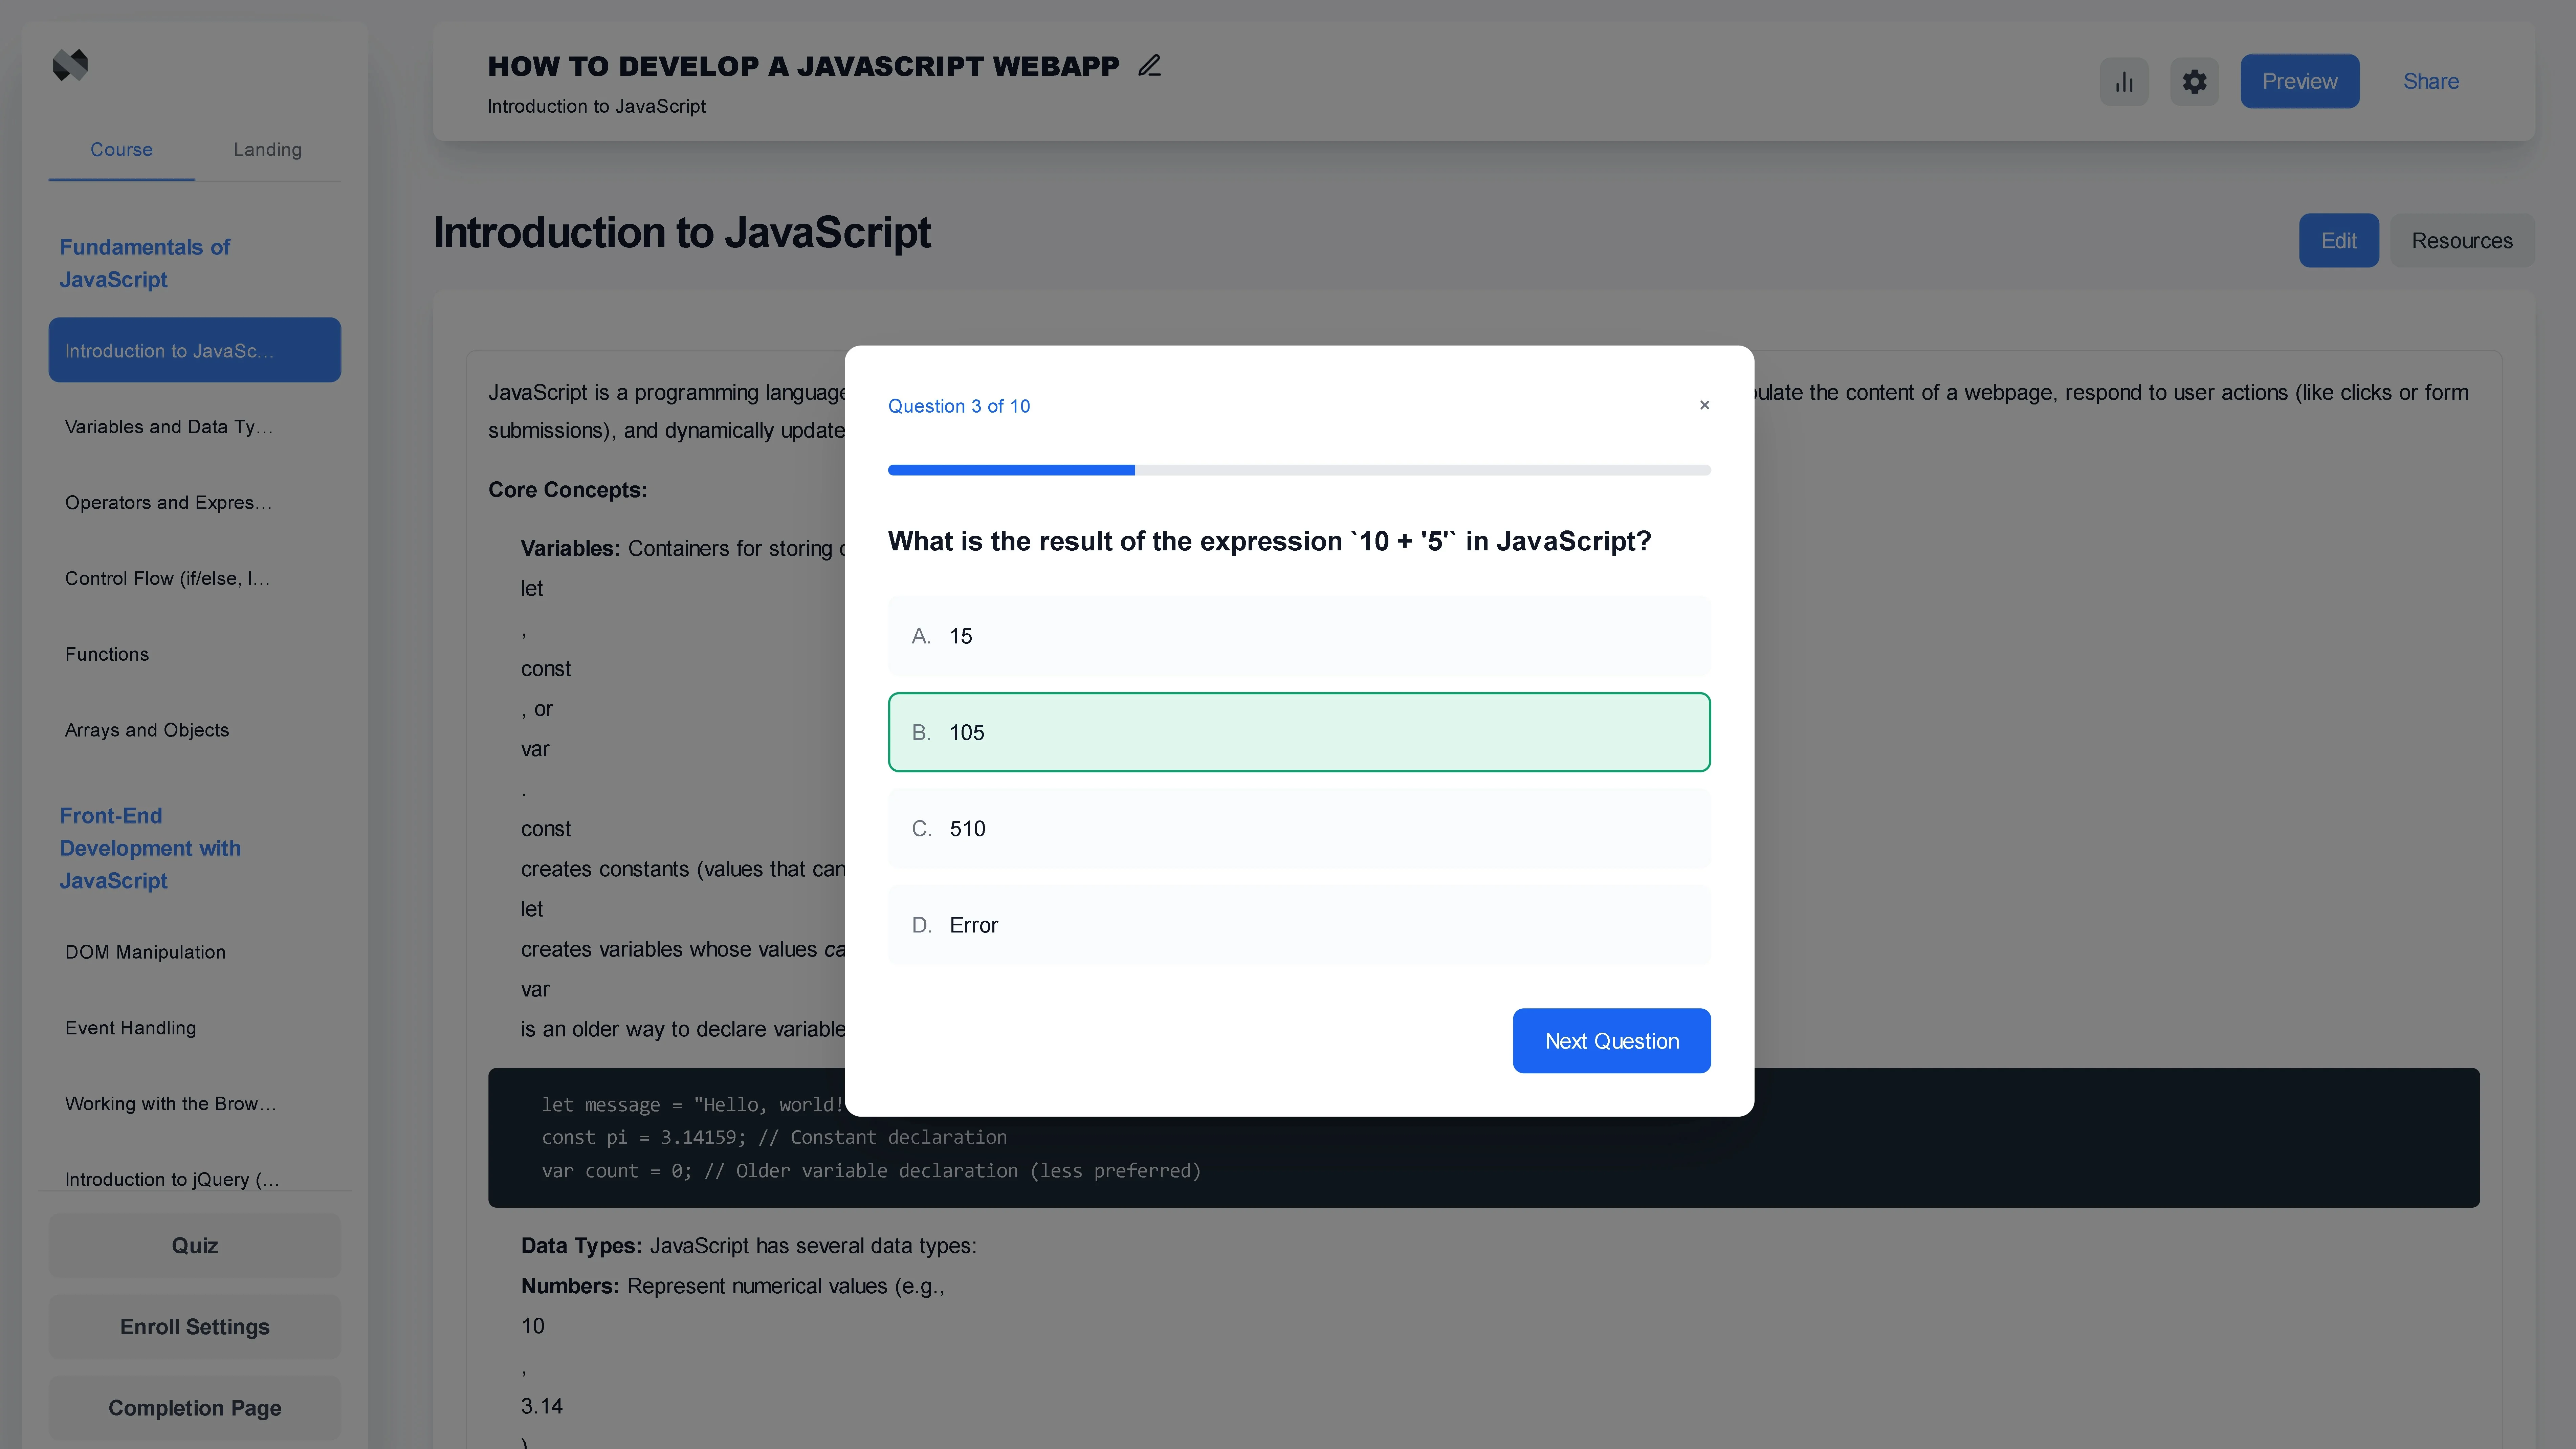Open Resources for the lesson
Viewport: 2576px width, 1449px height.
point(2462,240)
